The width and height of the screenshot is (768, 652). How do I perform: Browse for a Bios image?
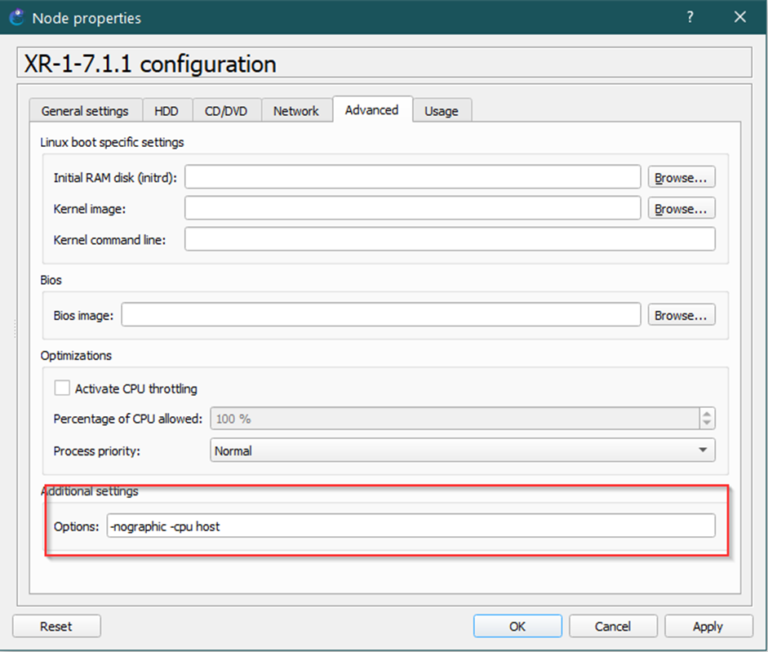(681, 315)
